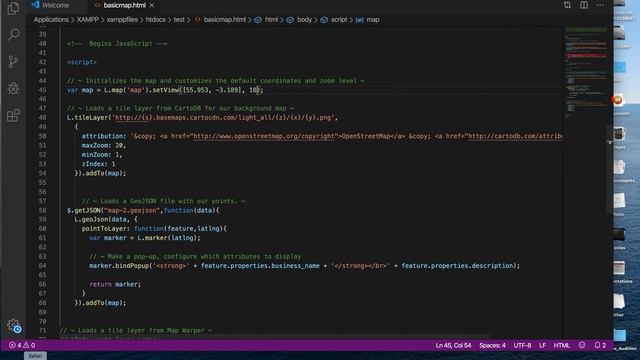Click the minimap code overview
The height and width of the screenshot is (360, 640).
point(586,73)
